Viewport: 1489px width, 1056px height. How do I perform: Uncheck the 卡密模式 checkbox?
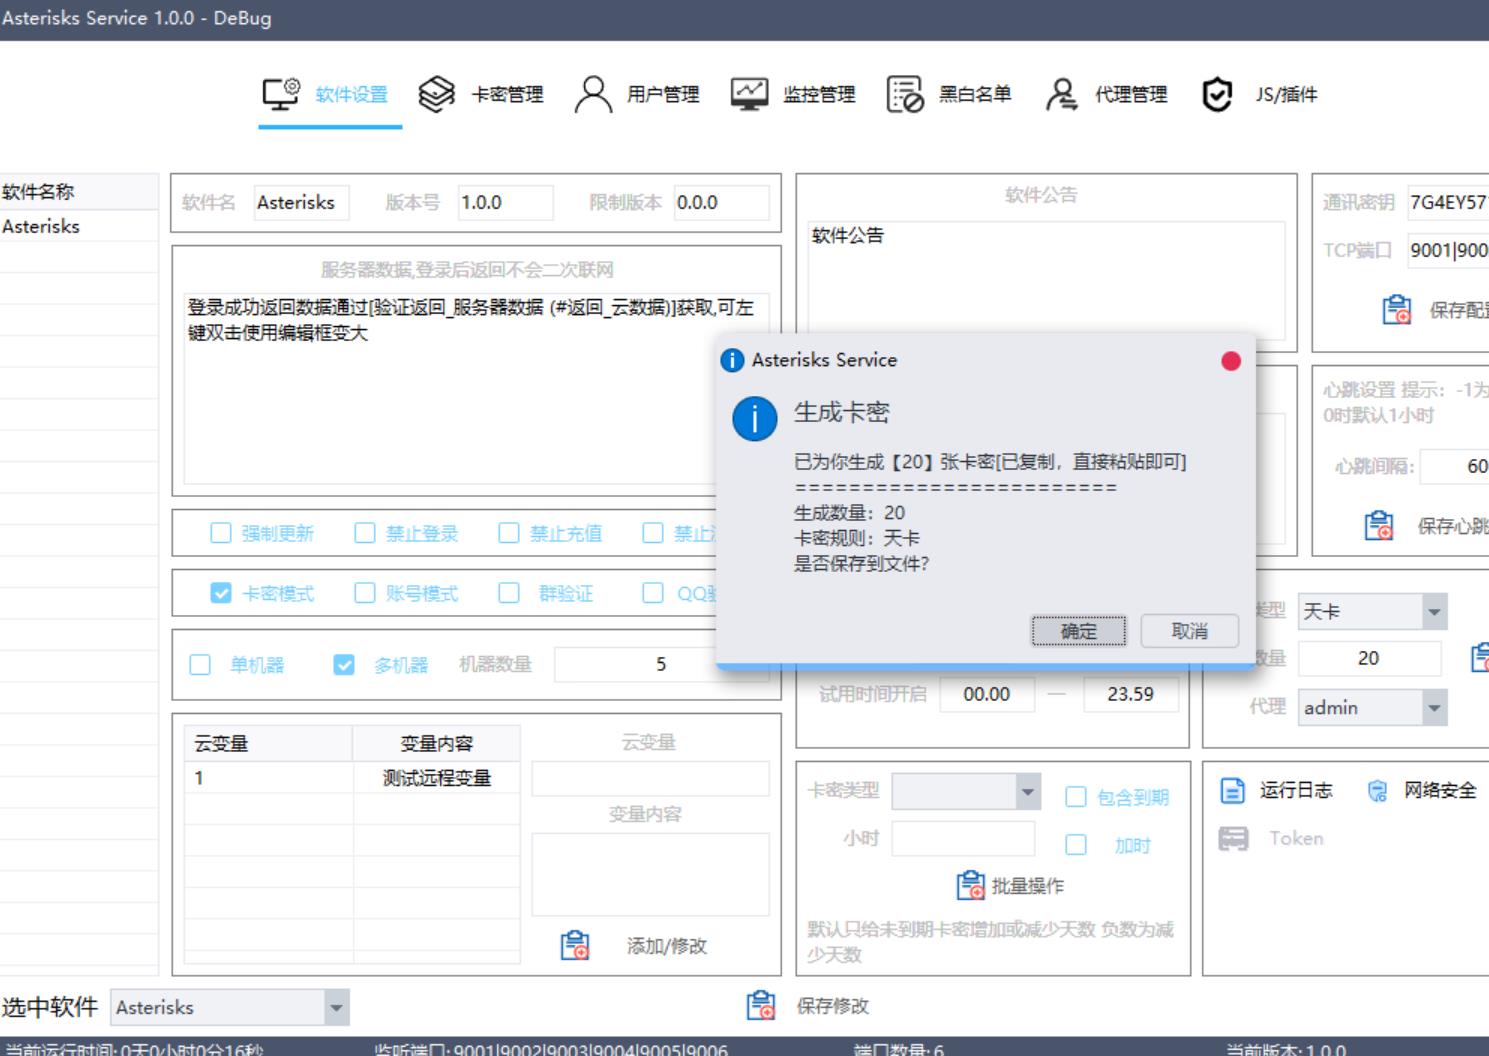[221, 593]
